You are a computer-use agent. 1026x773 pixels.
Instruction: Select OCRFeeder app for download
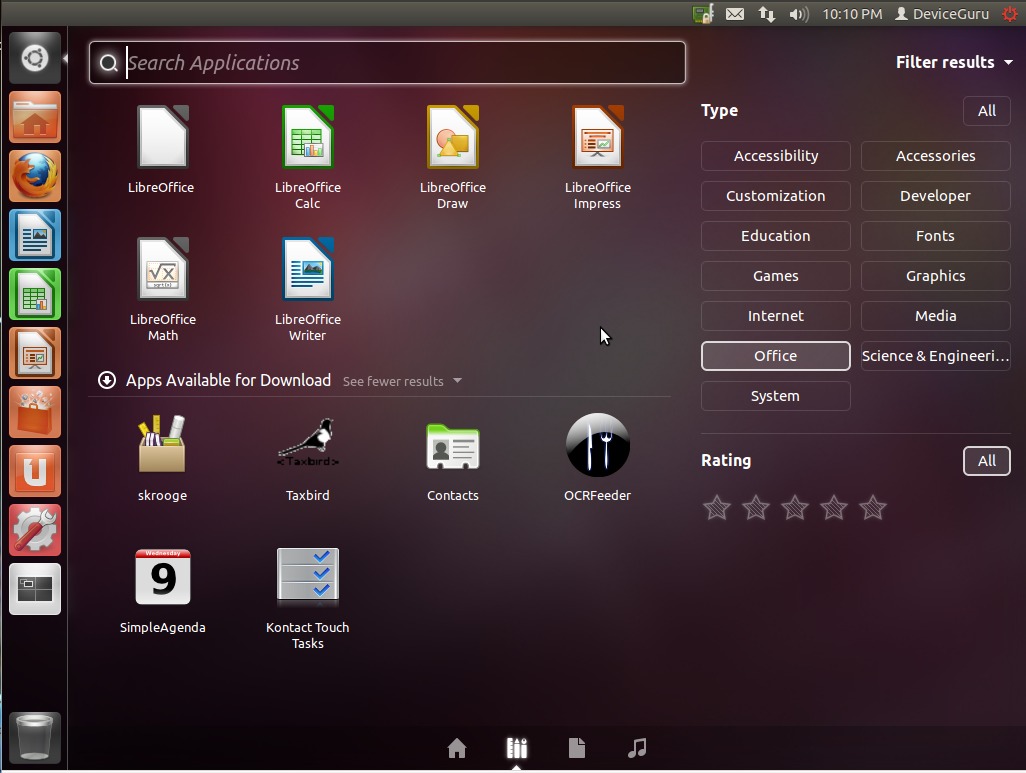pyautogui.click(x=597, y=458)
